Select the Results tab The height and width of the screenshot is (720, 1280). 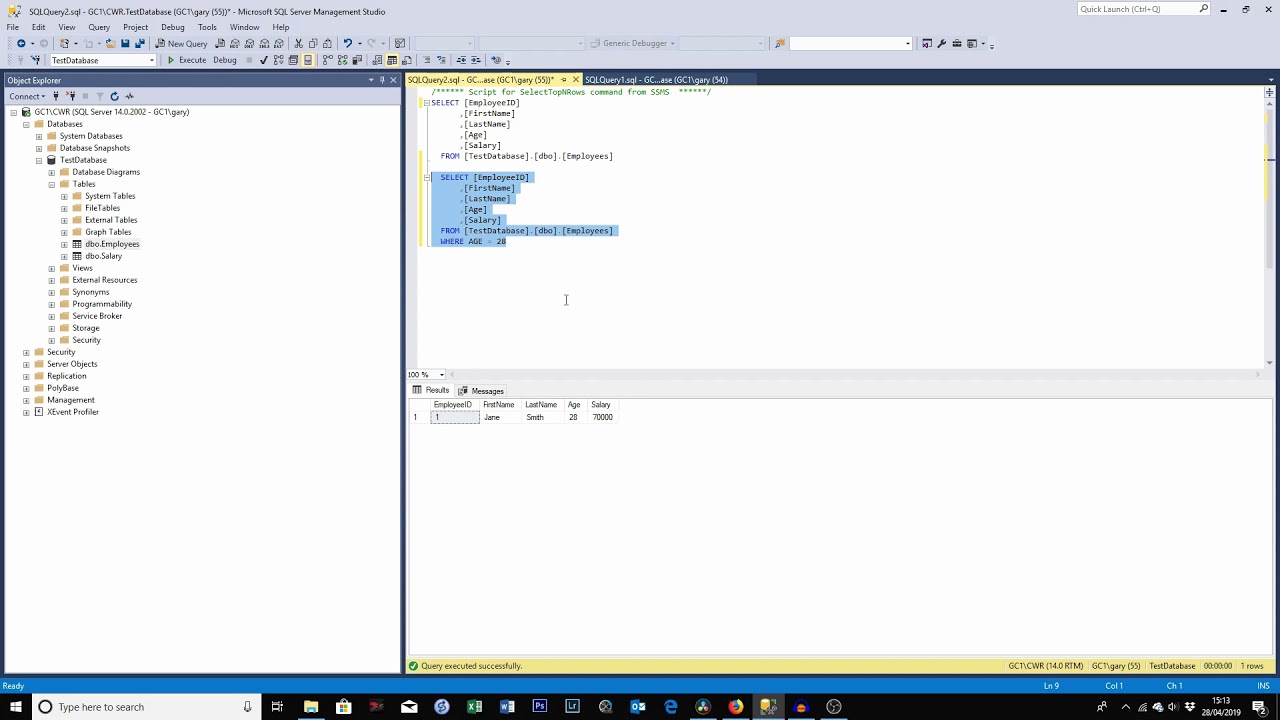coord(431,391)
